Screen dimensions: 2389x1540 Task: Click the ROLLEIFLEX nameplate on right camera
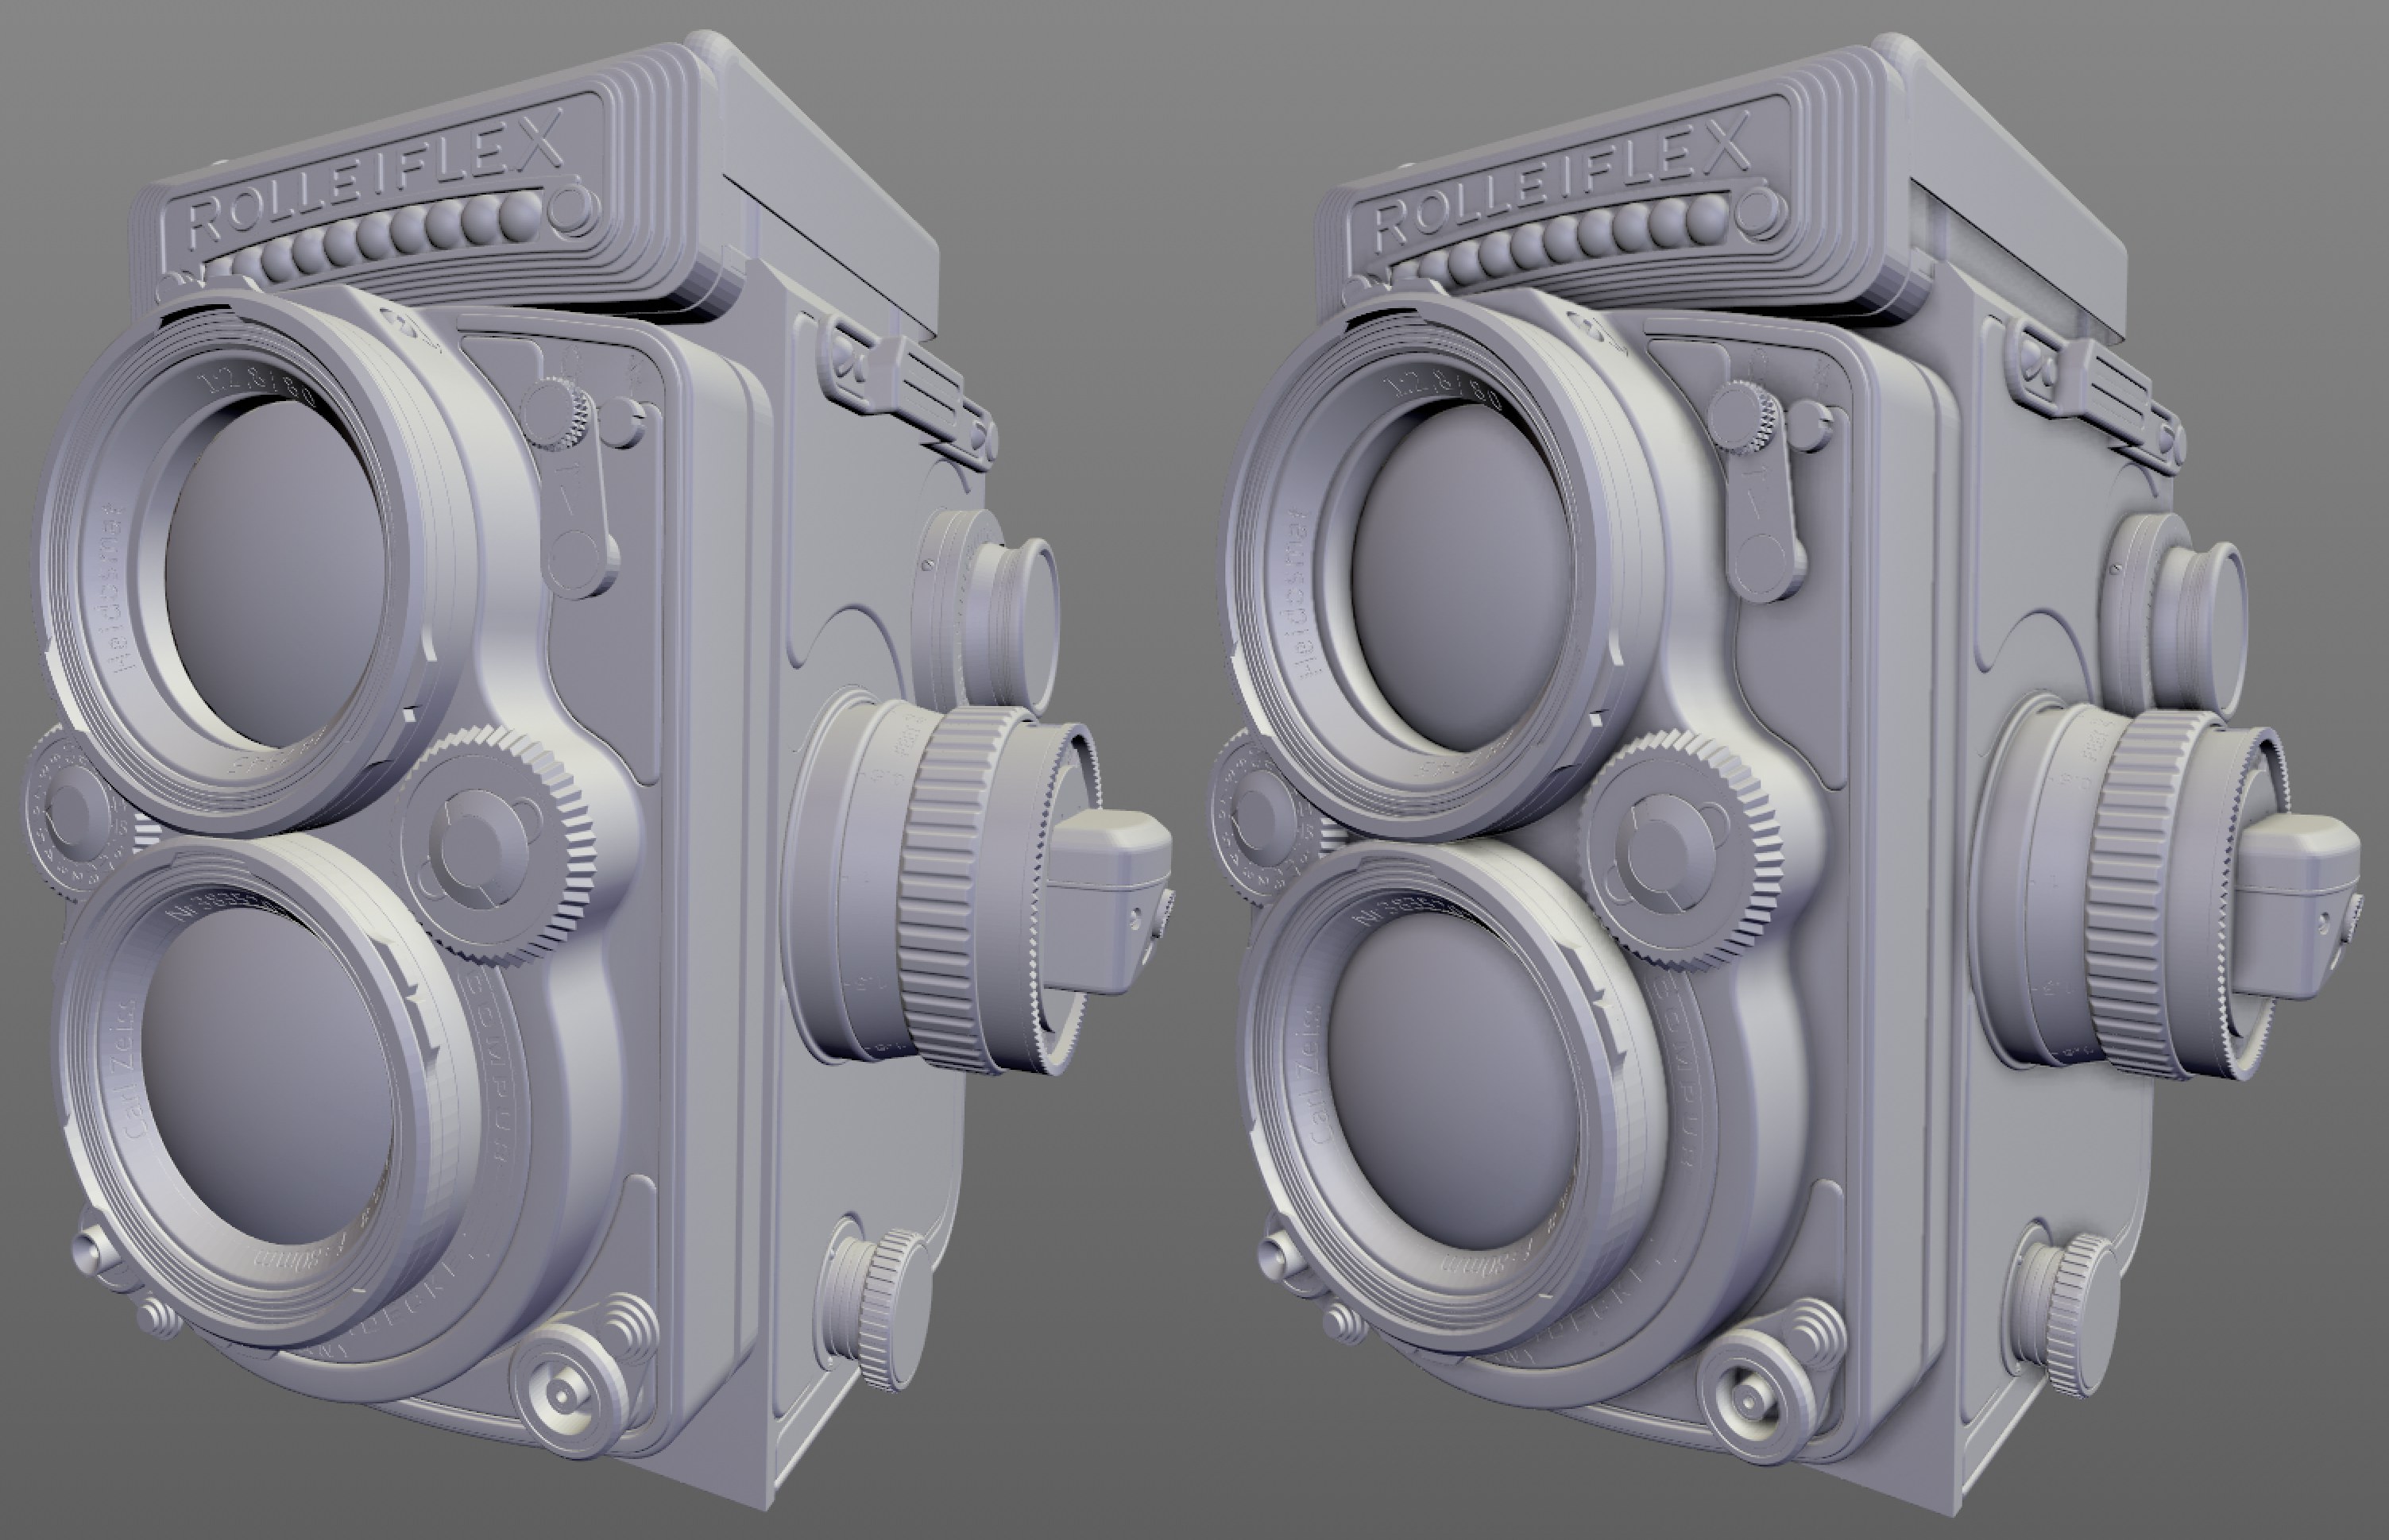[x=1560, y=185]
